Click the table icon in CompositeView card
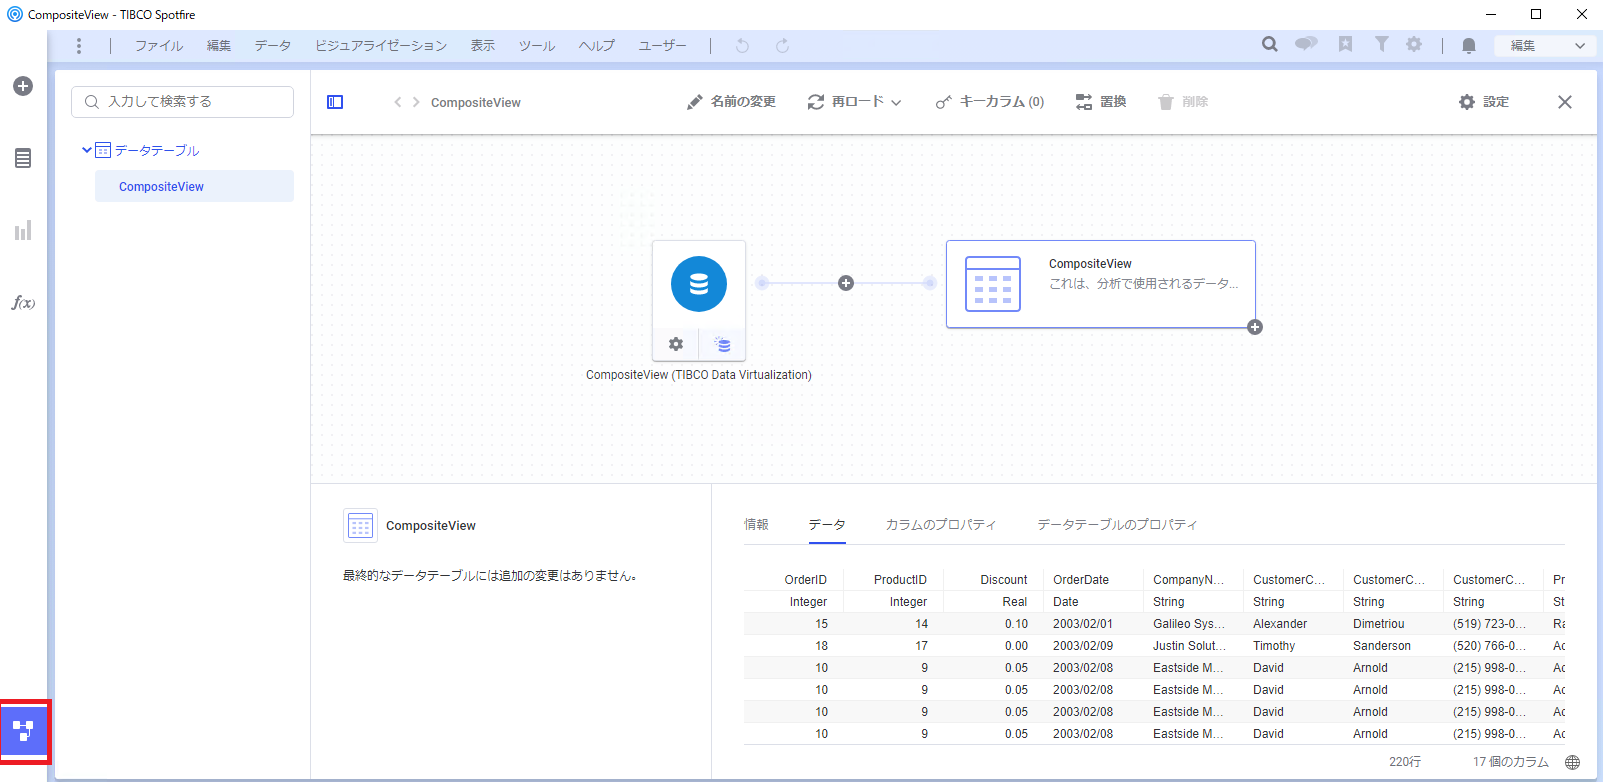 point(993,284)
